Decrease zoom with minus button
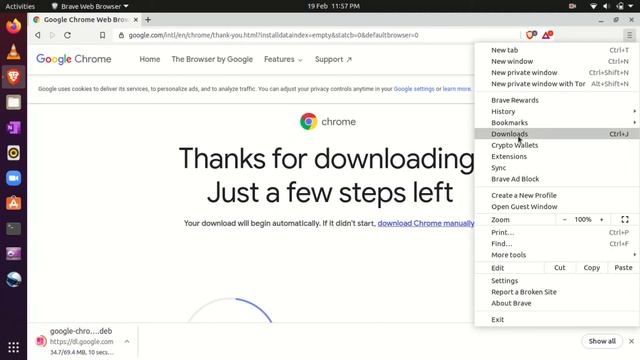 tap(564, 220)
